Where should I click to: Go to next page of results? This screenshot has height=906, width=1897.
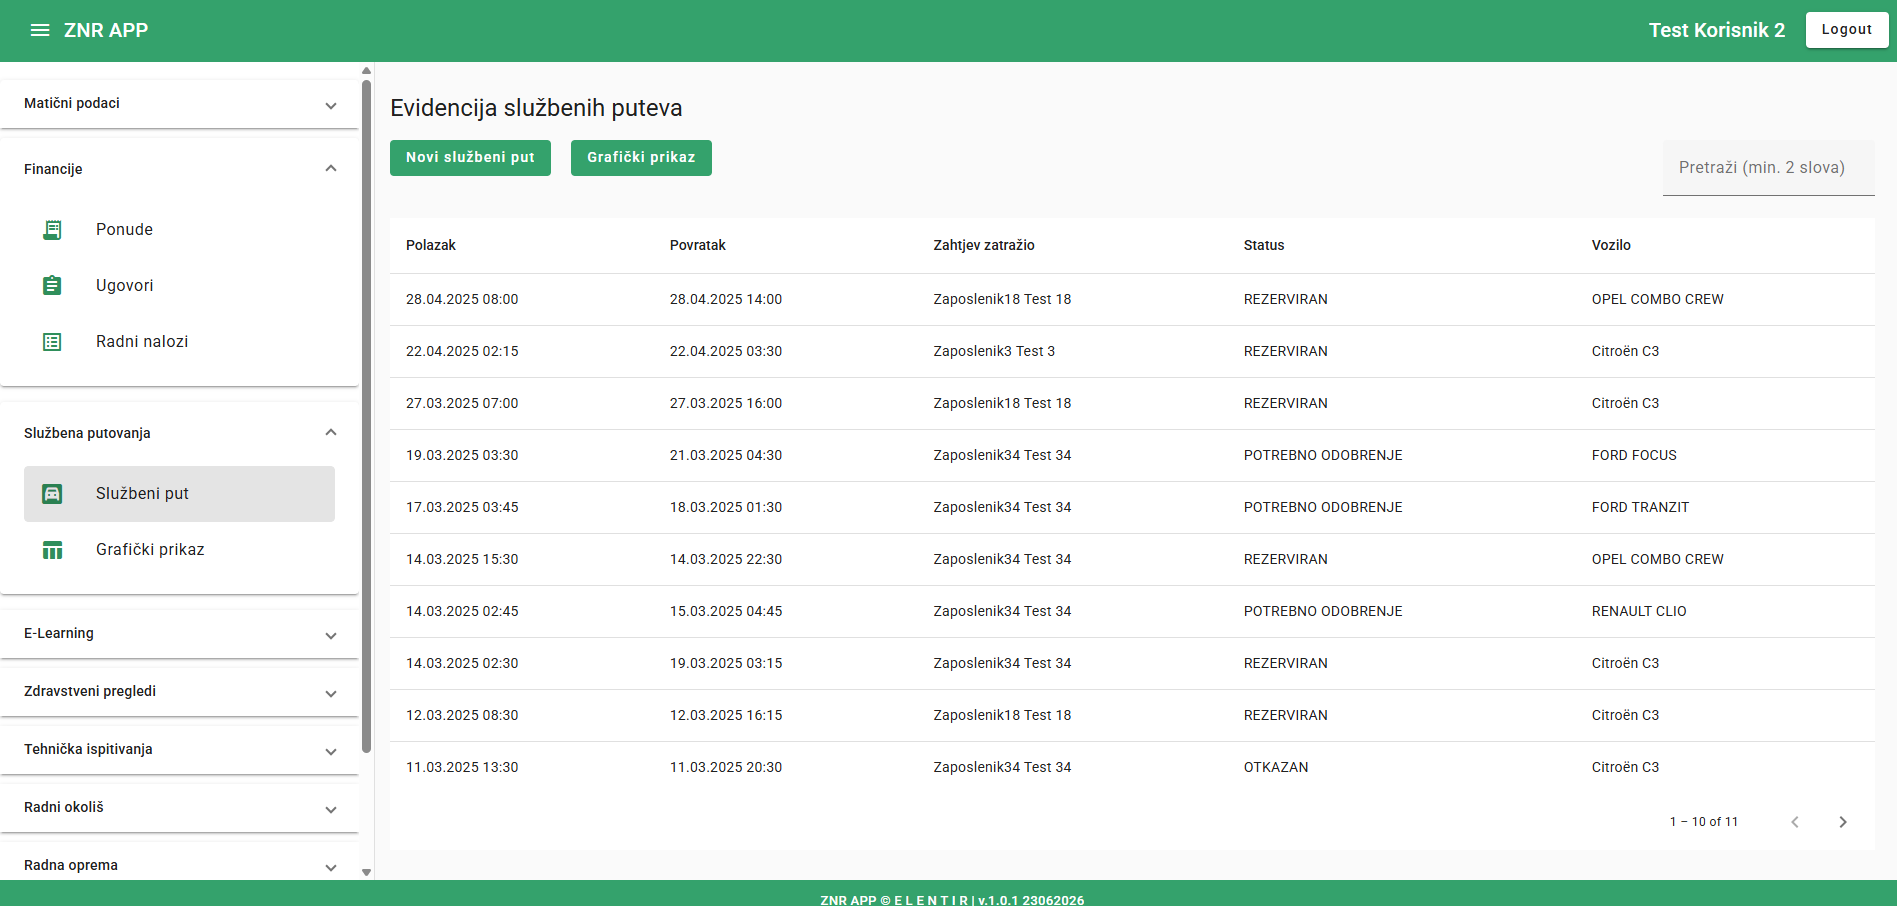coord(1843,822)
